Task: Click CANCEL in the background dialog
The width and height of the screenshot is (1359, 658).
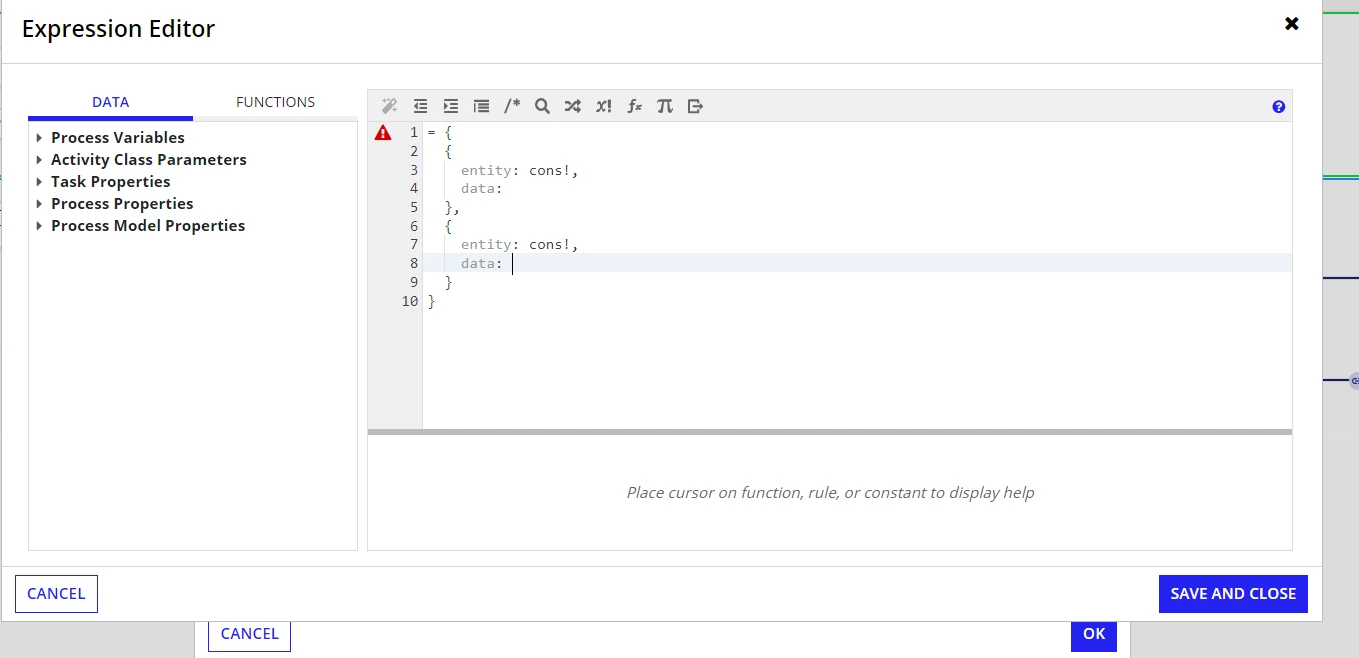Action: click(x=249, y=634)
